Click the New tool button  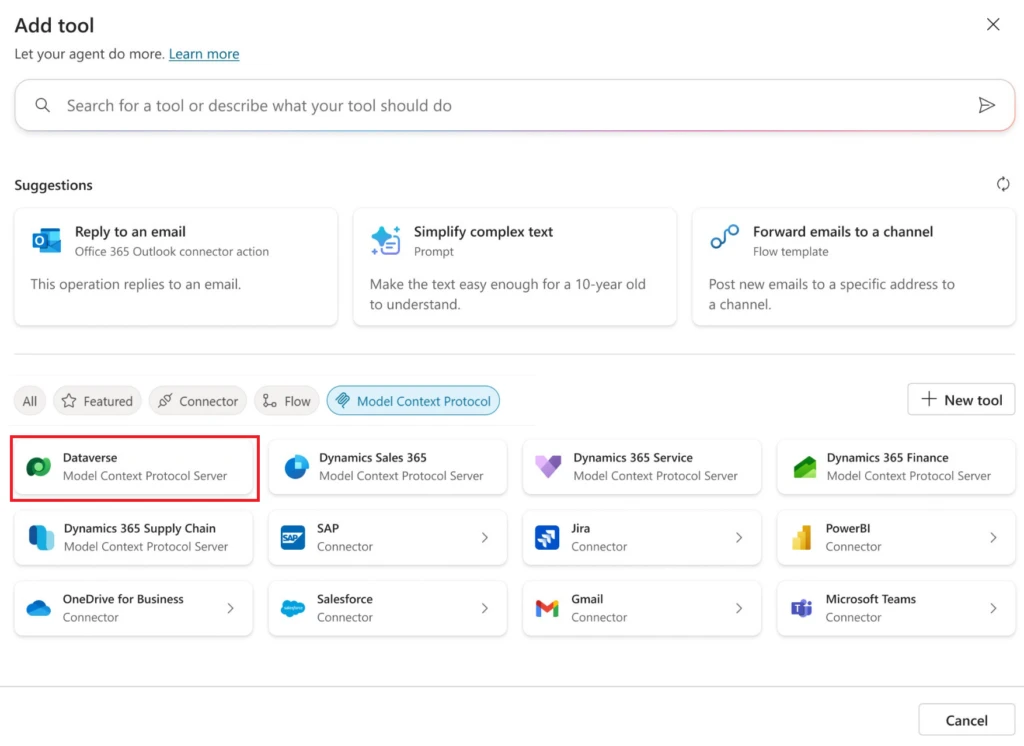pos(960,400)
